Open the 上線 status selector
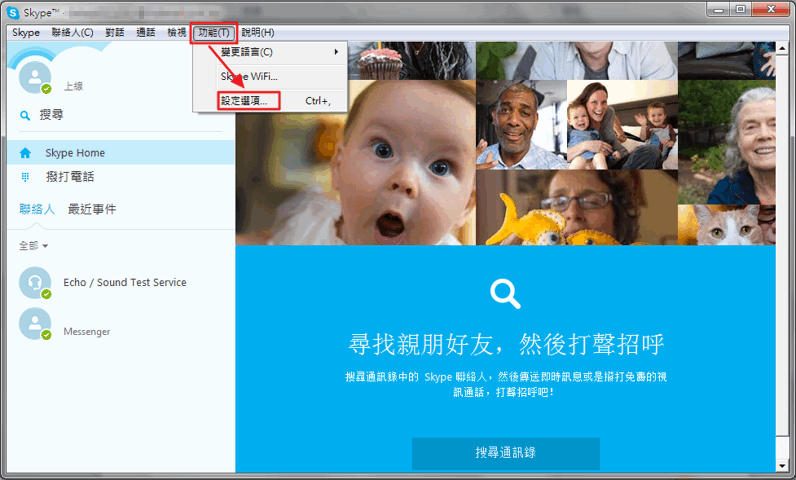This screenshot has width=796, height=480. coord(73,86)
